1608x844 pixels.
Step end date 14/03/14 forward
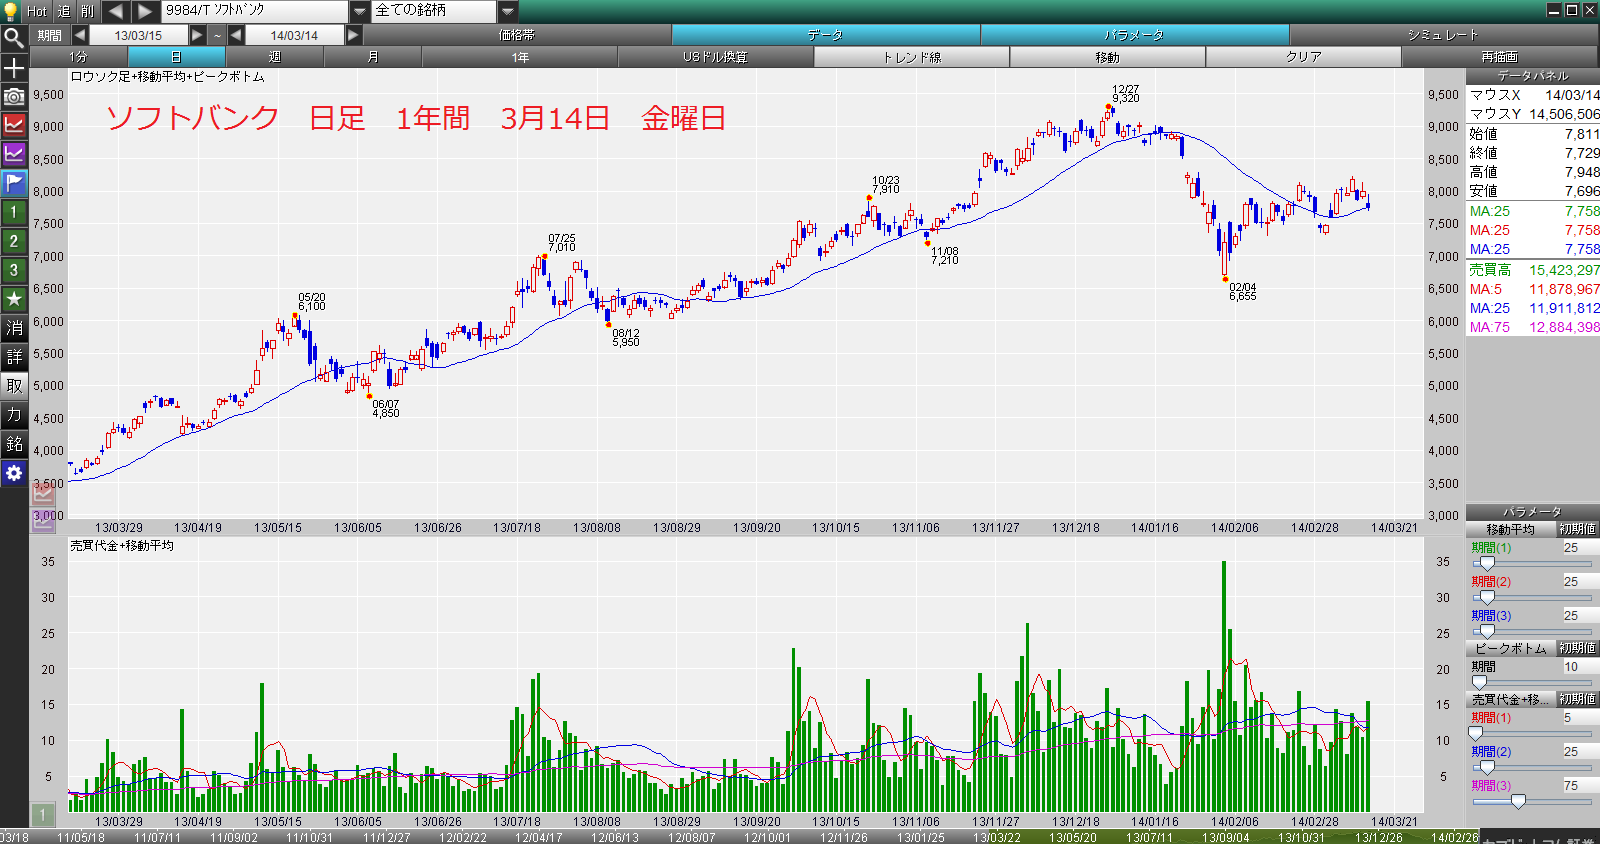point(353,35)
